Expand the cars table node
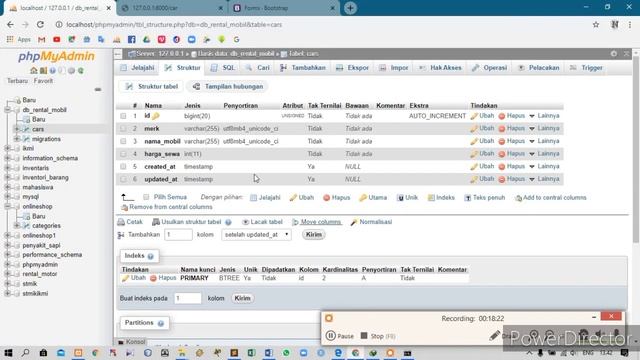This screenshot has width=640, height=360. click(x=17, y=129)
